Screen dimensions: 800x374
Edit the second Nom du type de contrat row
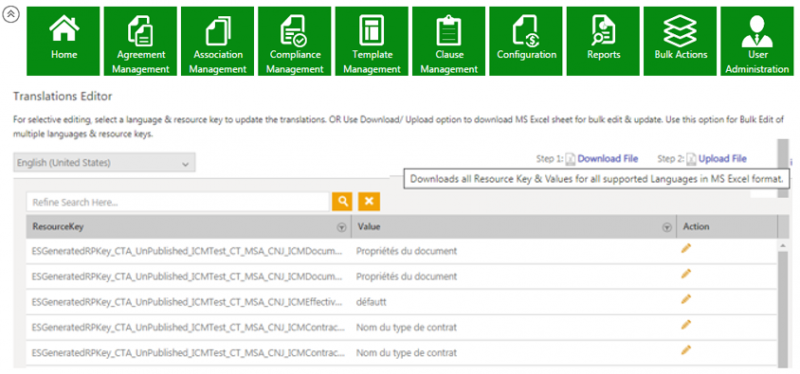click(686, 350)
